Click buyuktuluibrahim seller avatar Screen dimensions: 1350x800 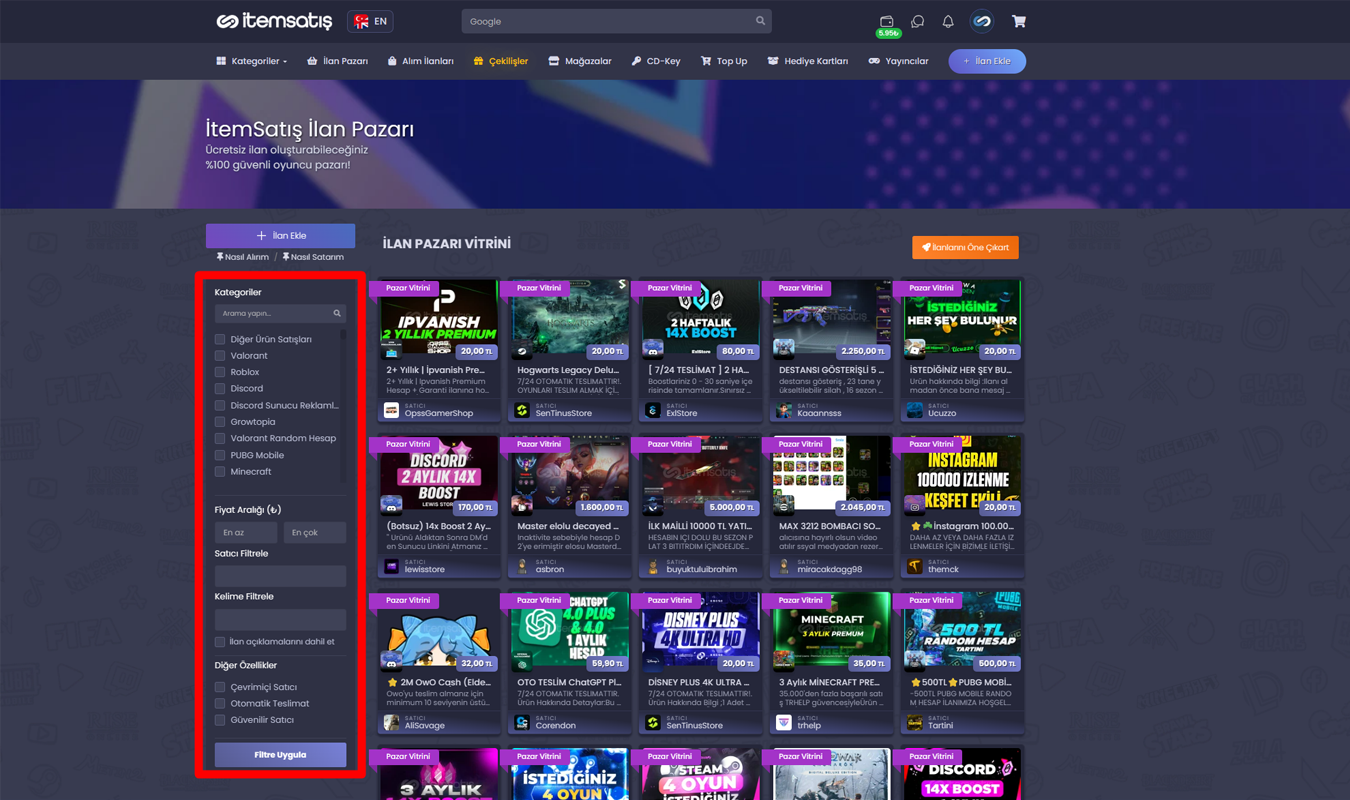[x=653, y=567]
